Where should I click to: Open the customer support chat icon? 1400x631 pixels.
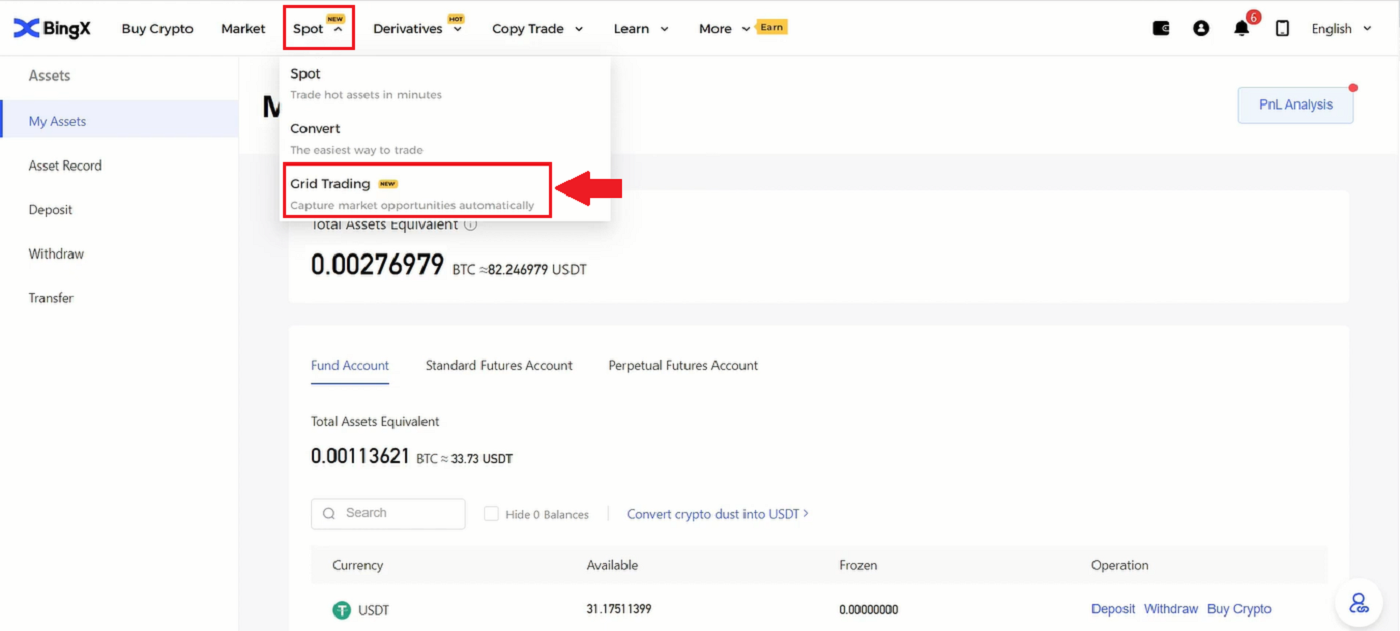click(x=1358, y=602)
